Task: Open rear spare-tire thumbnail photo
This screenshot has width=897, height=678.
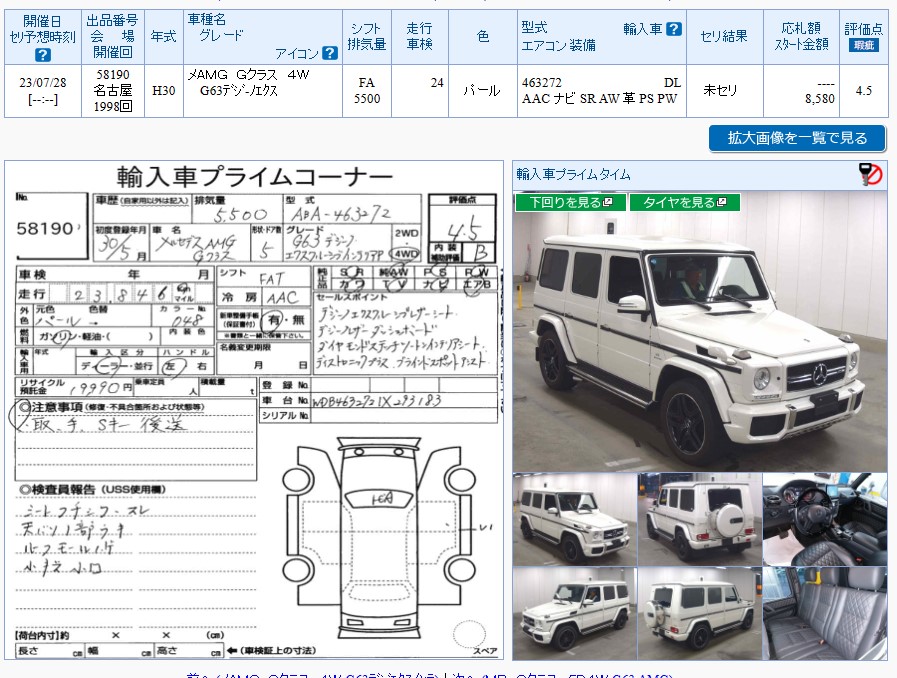Action: pos(700,519)
